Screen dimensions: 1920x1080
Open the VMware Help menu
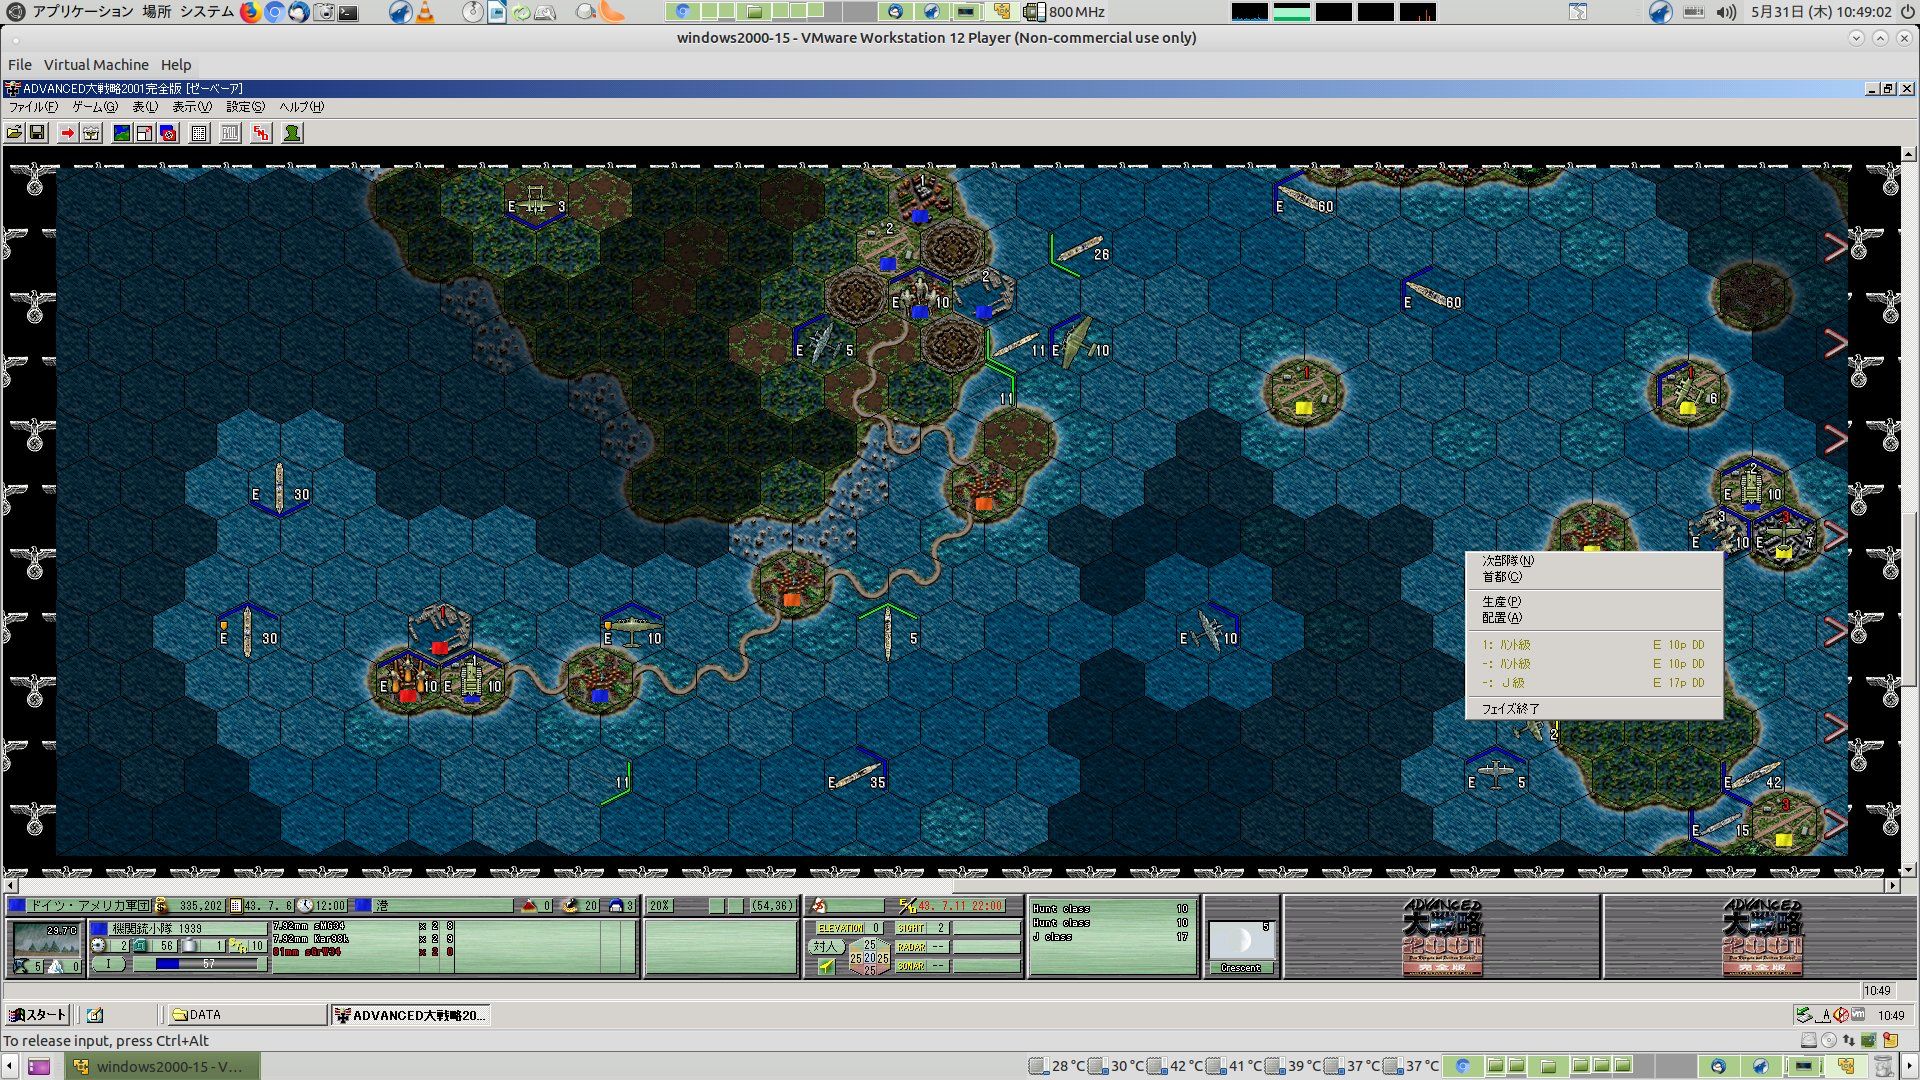point(176,65)
